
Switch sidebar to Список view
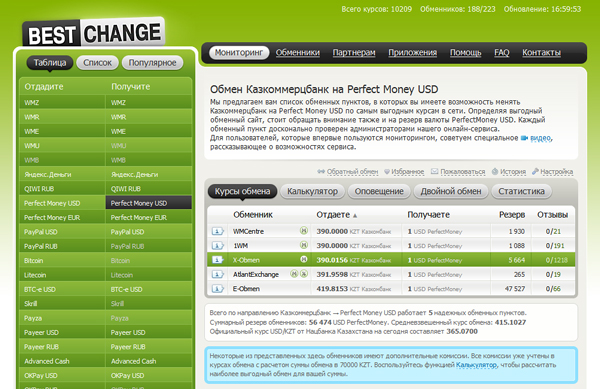98,63
